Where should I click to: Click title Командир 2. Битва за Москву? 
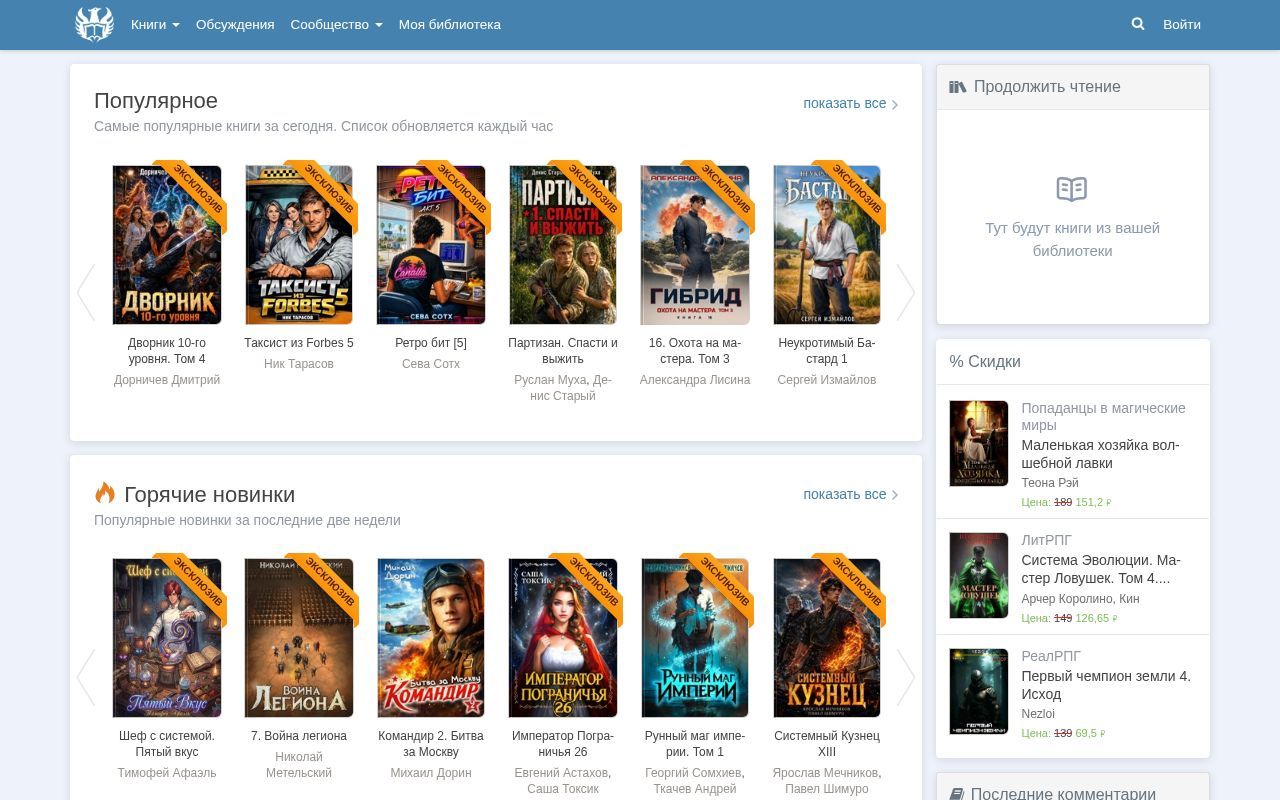(431, 744)
